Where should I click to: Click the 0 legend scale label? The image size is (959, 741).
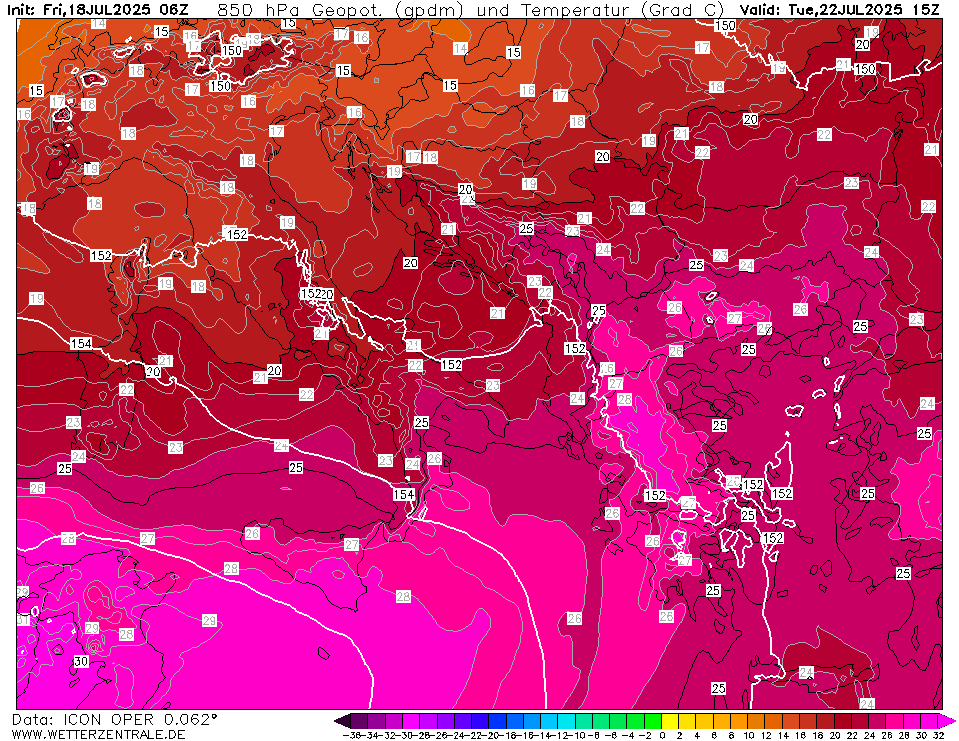pyautogui.click(x=662, y=735)
